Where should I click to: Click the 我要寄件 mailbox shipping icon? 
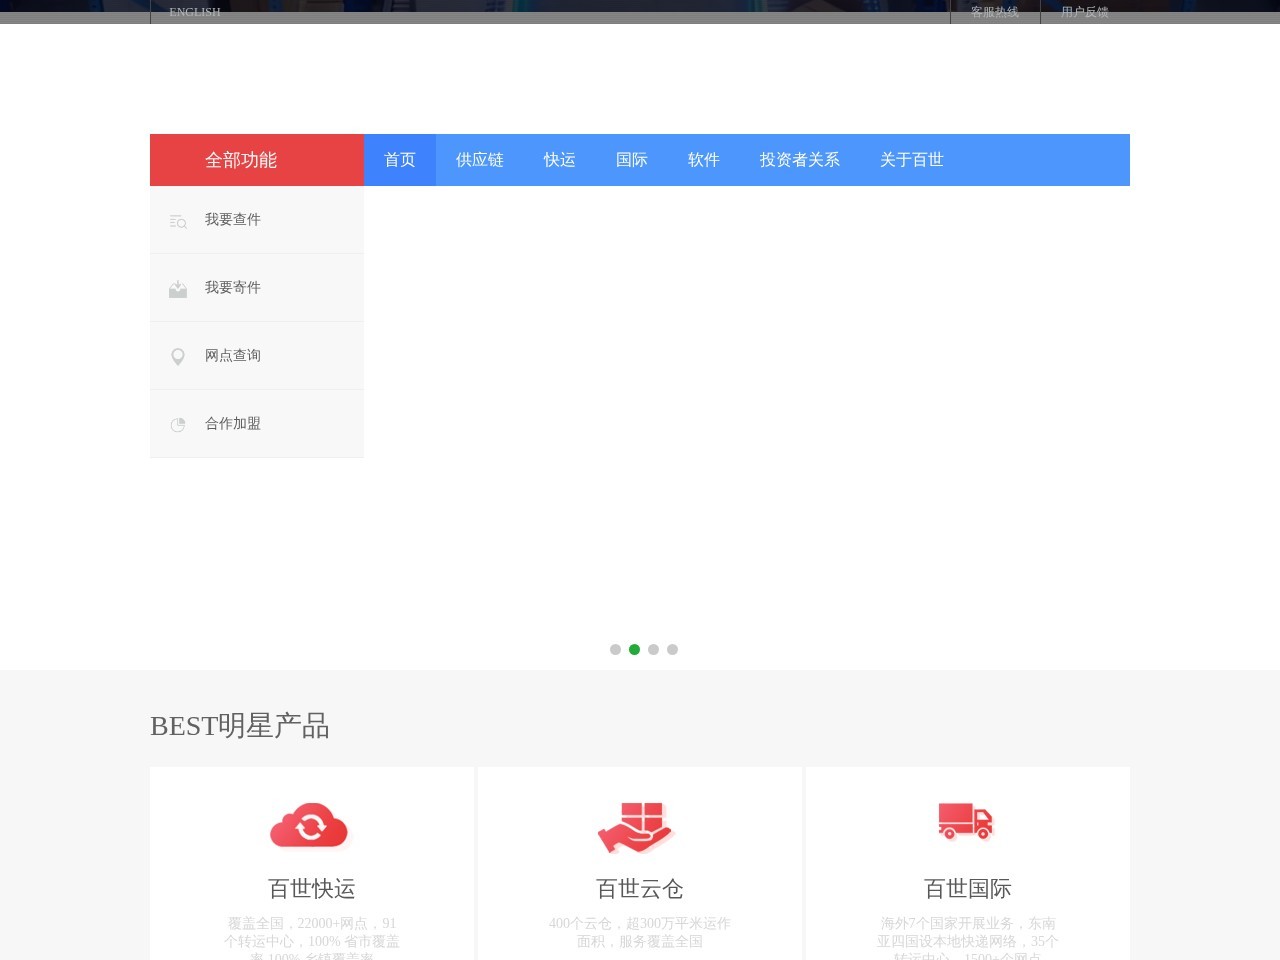pyautogui.click(x=178, y=289)
